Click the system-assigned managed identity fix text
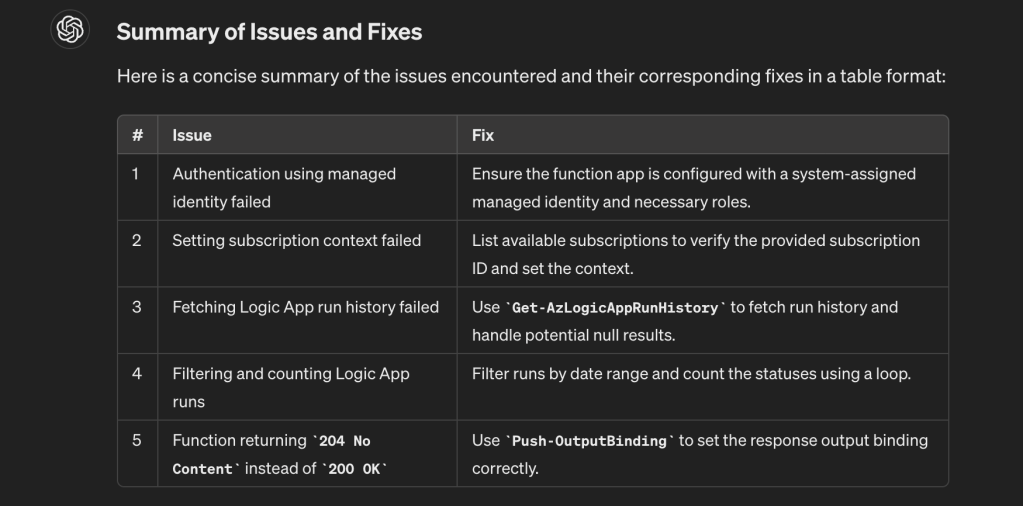1023x506 pixels. point(694,188)
